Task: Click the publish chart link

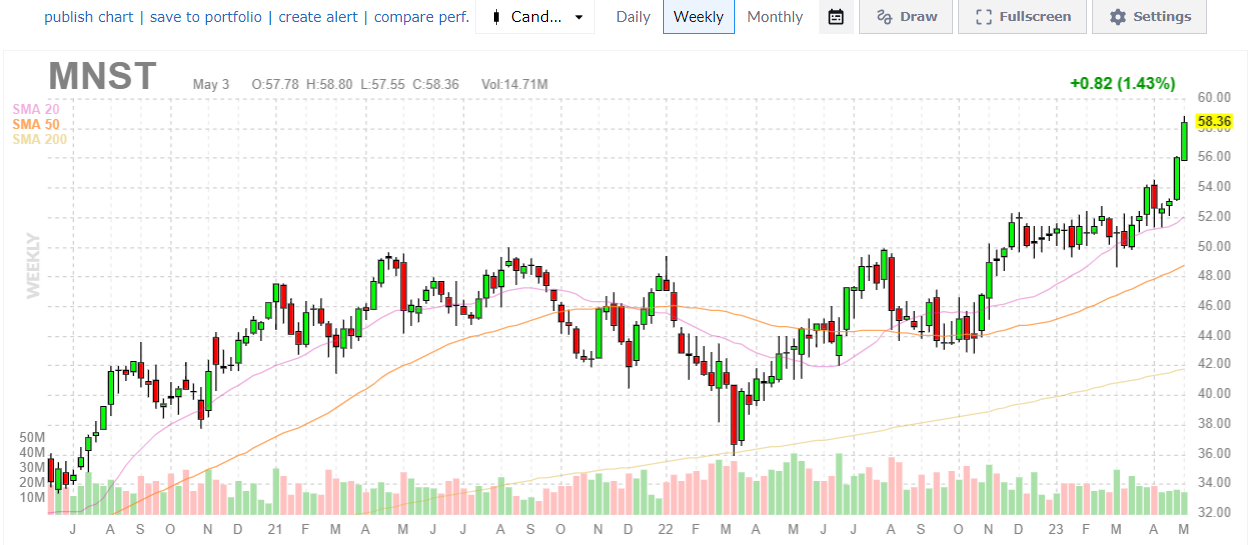Action: 89,17
